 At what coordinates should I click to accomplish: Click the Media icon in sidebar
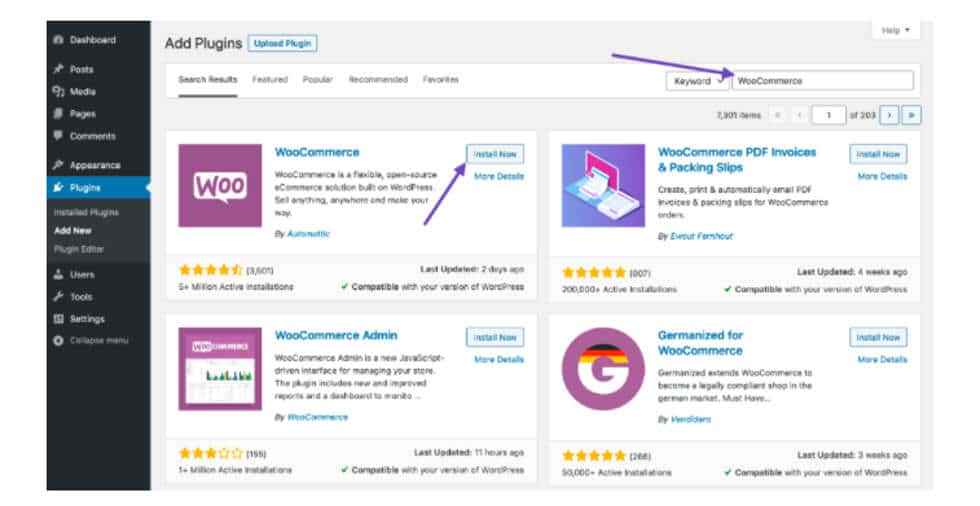58,92
